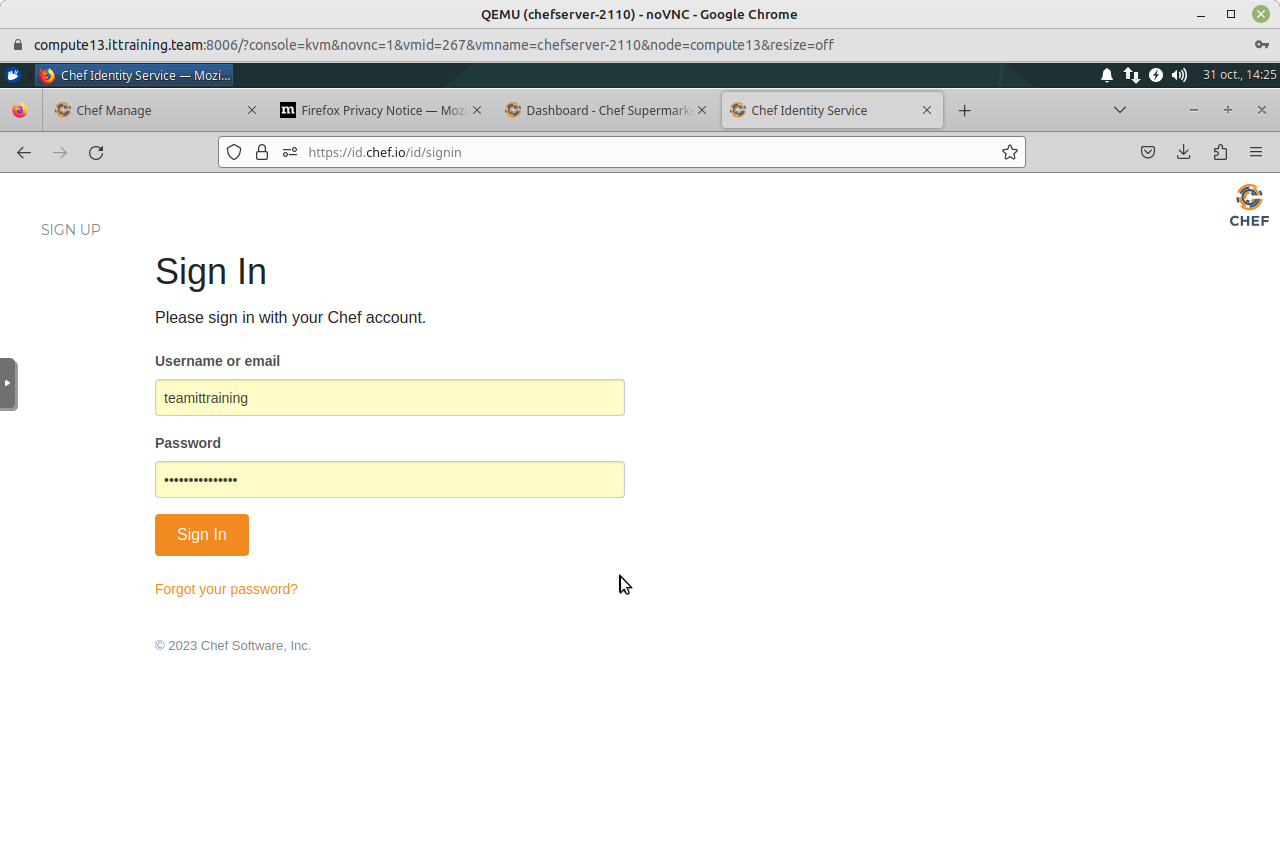Screen dimensions: 1280x863
Task: Open the Firefox hamburger application menu
Action: click(x=1256, y=152)
